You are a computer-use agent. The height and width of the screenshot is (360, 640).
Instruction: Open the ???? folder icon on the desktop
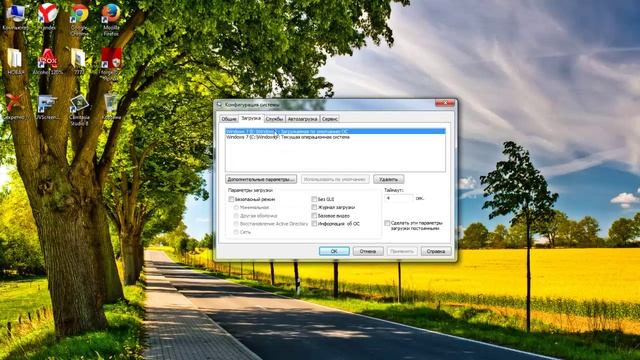[78, 61]
